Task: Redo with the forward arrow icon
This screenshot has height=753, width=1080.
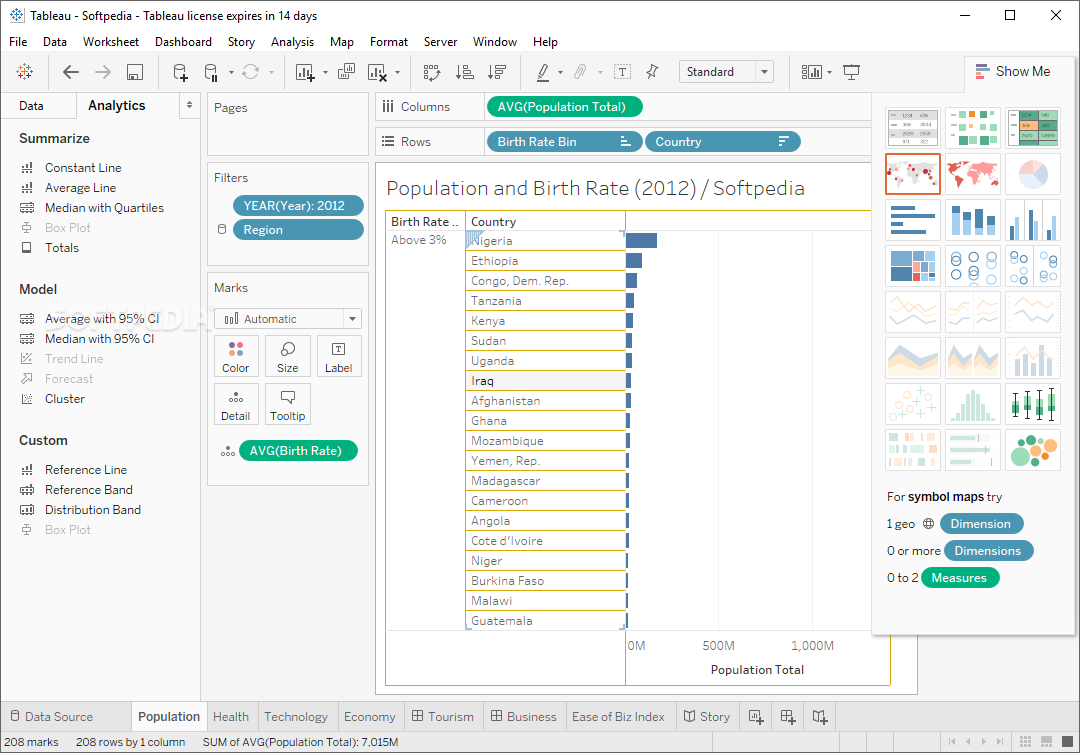Action: pos(103,72)
